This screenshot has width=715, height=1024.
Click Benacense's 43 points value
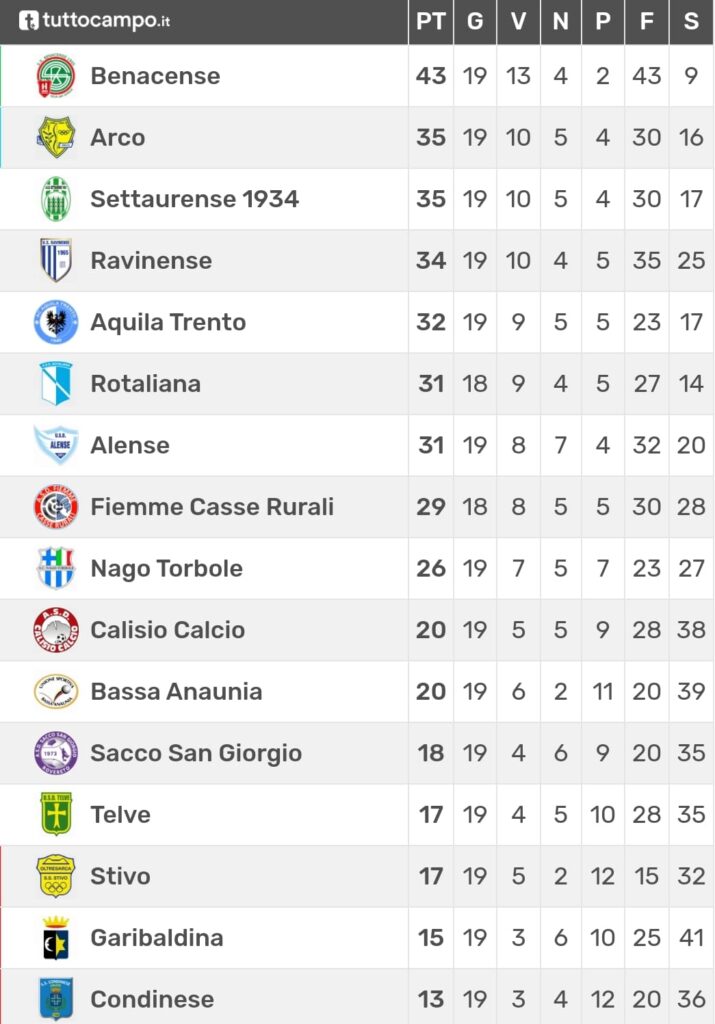(x=431, y=76)
